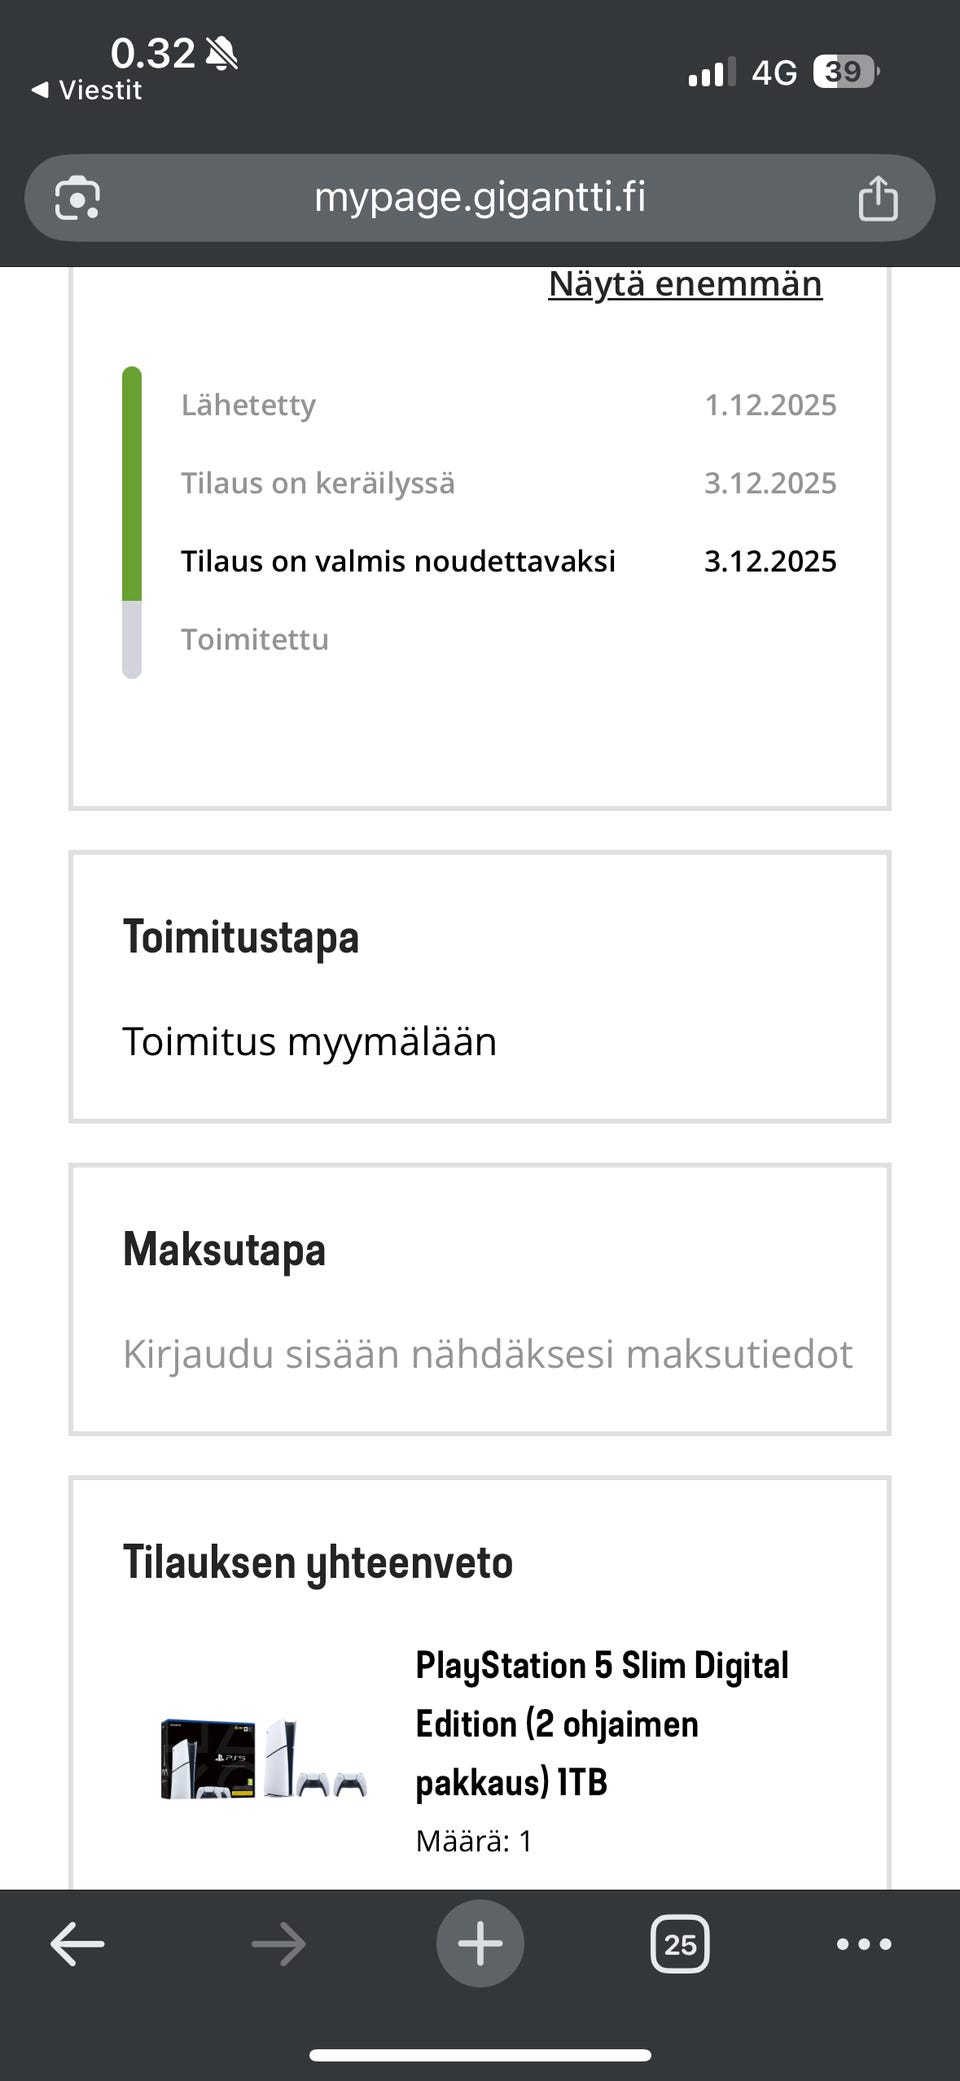The height and width of the screenshot is (2081, 960).
Task: Return to Viestit app via back arrow
Action: click(88, 90)
